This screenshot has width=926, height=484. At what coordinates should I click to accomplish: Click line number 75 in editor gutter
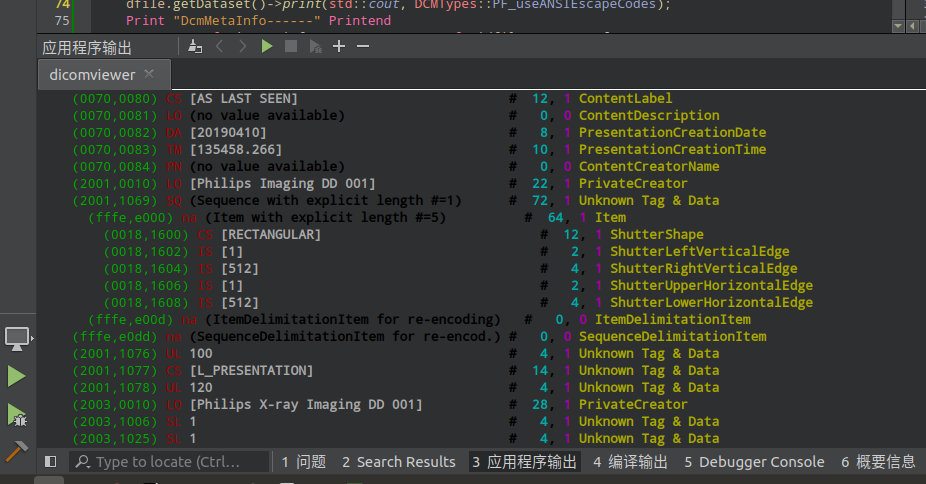(x=62, y=21)
